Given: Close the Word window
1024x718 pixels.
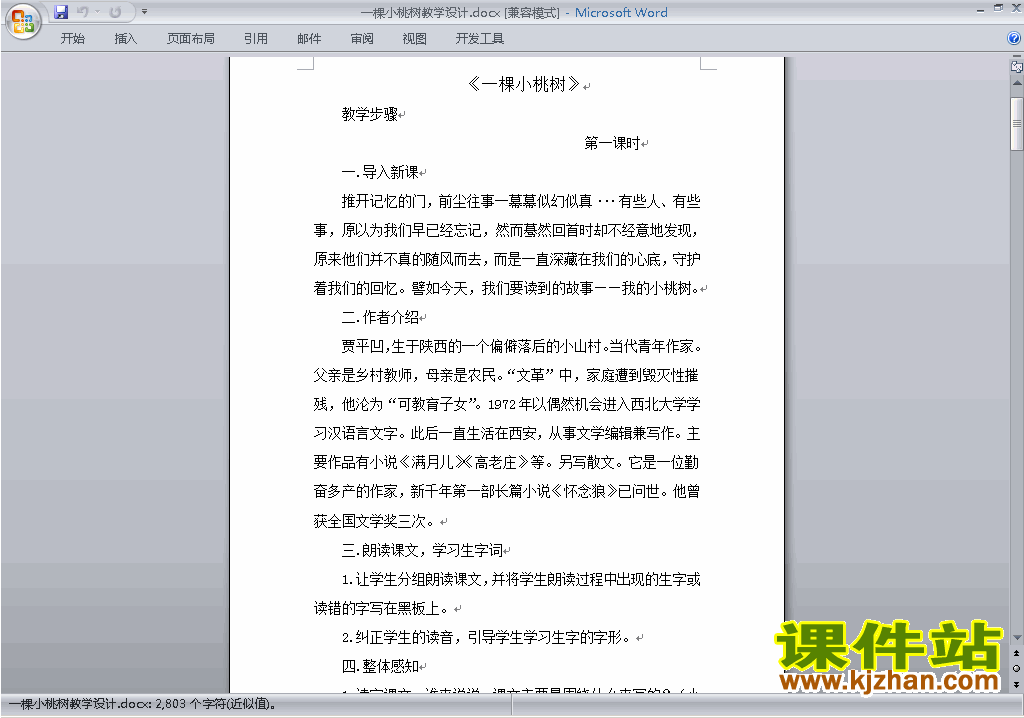Looking at the screenshot, I should (x=1016, y=8).
